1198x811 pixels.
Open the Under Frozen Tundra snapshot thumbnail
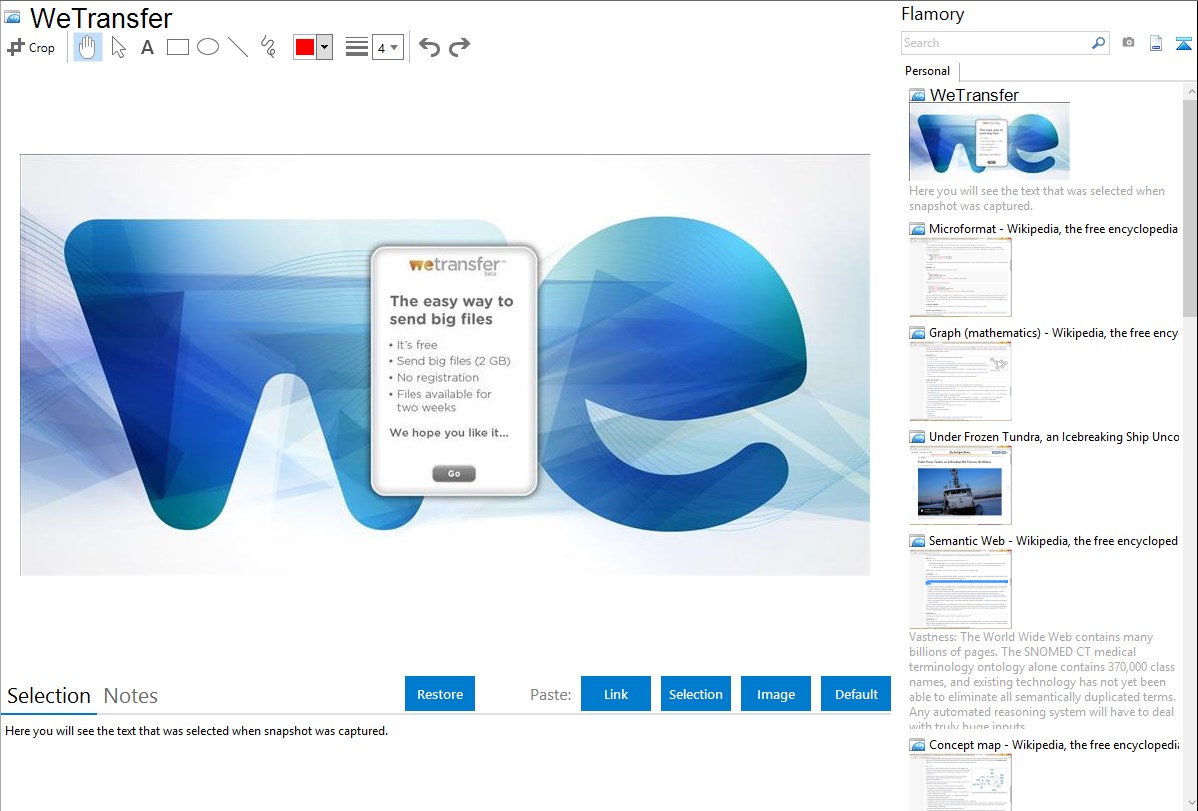(x=960, y=485)
